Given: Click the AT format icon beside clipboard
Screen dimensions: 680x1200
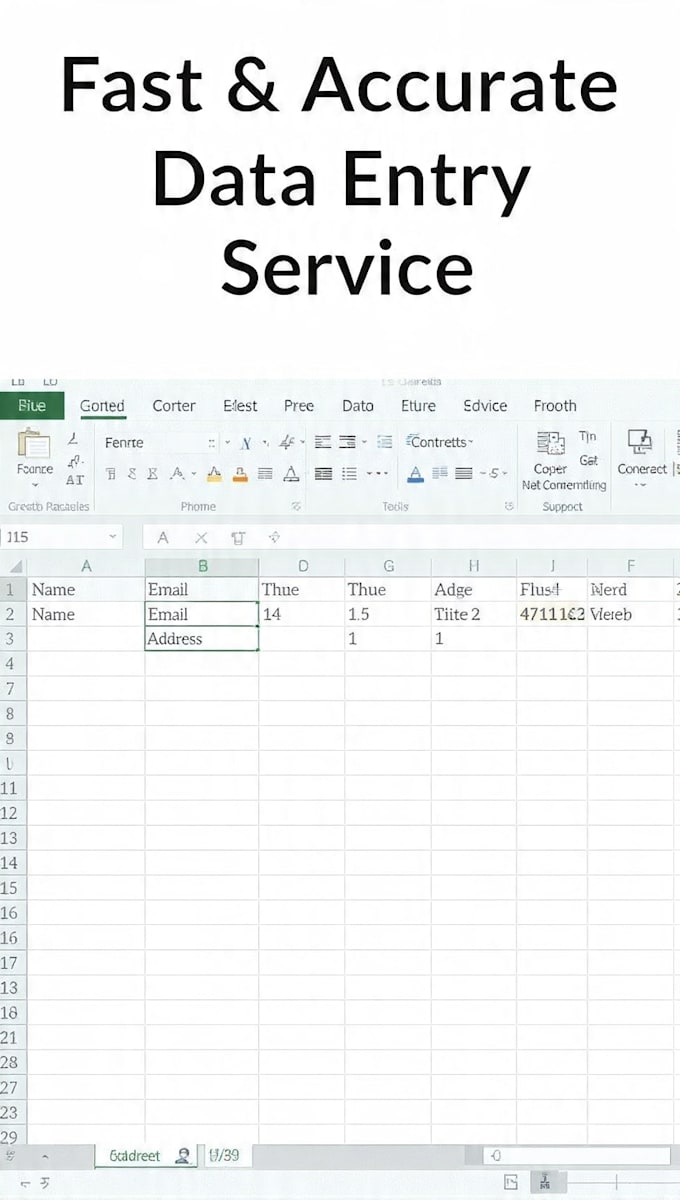Looking at the screenshot, I should click(75, 480).
